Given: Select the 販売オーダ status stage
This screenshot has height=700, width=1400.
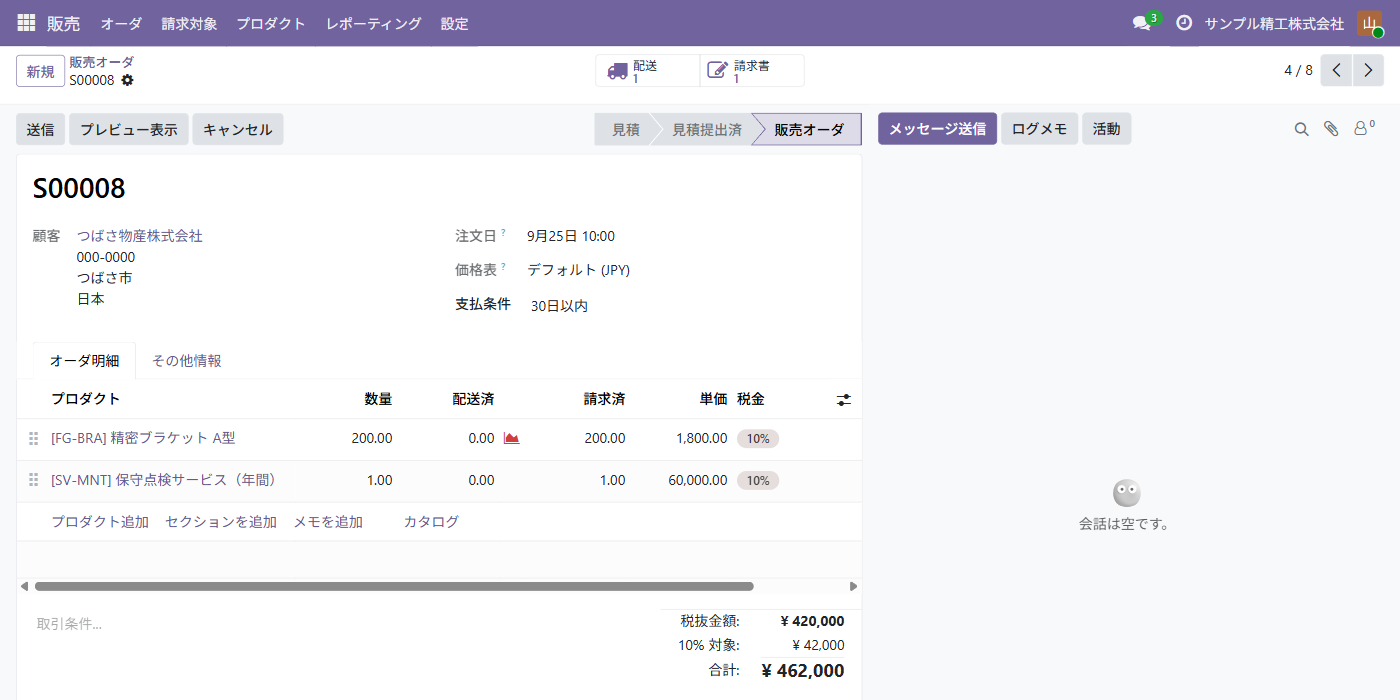Looking at the screenshot, I should point(809,129).
